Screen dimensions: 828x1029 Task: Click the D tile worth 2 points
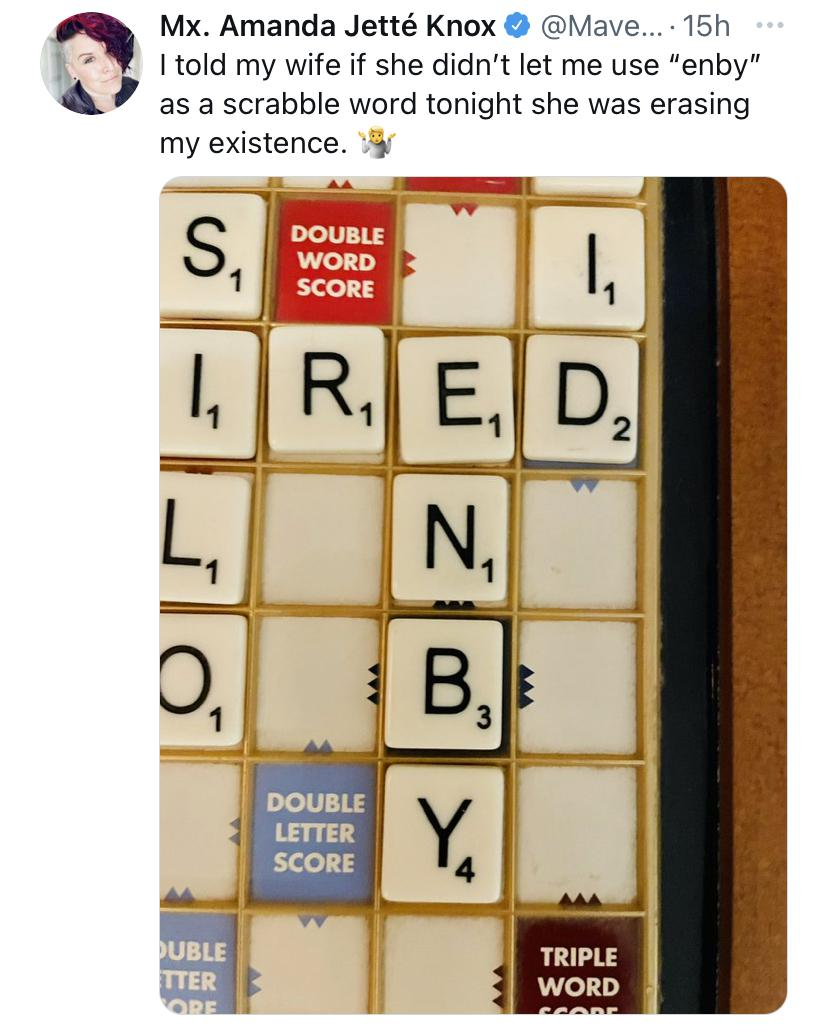click(x=581, y=398)
